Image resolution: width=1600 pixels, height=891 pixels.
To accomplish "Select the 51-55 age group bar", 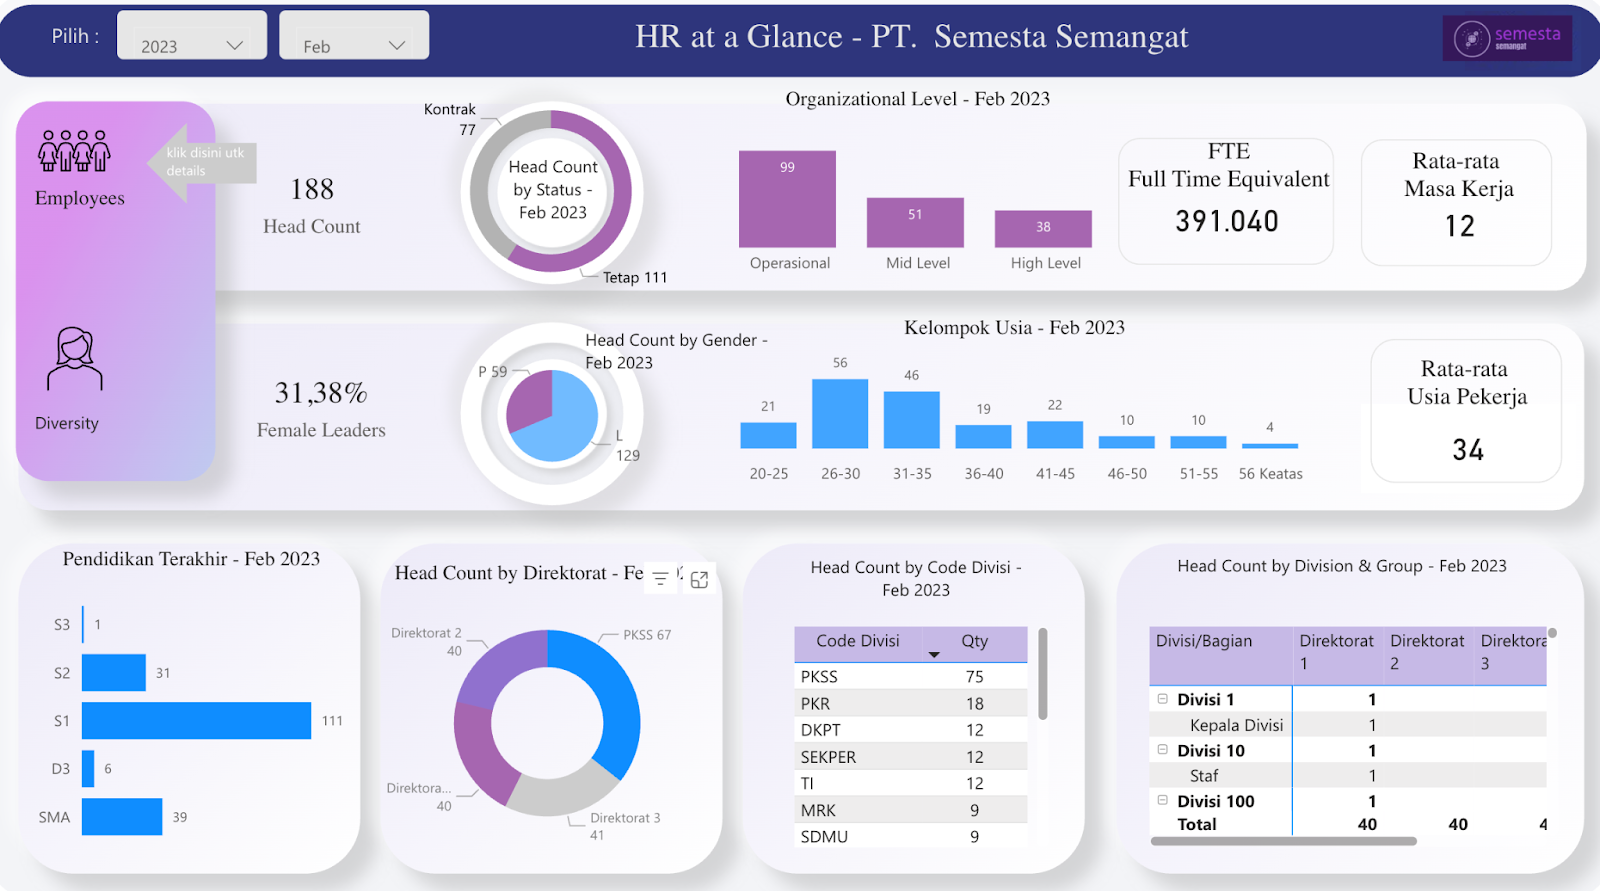I will pyautogui.click(x=1198, y=442).
